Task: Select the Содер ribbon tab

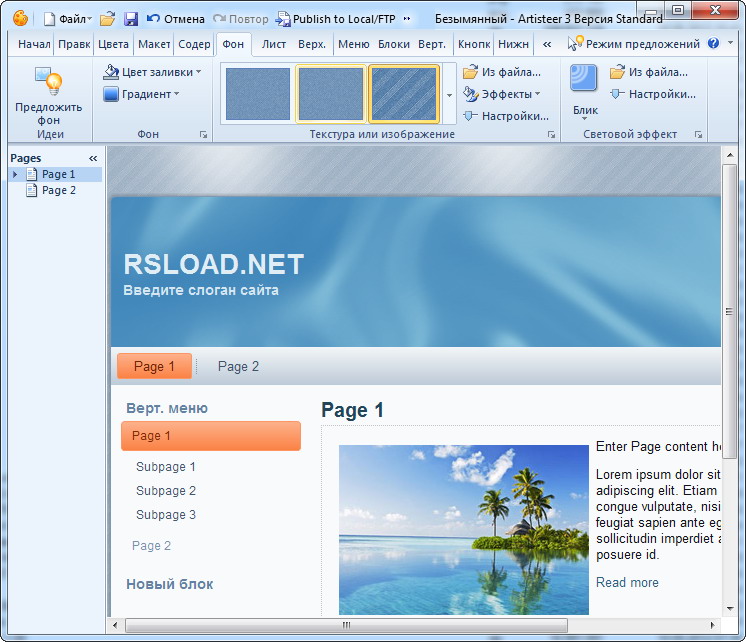Action: point(194,44)
